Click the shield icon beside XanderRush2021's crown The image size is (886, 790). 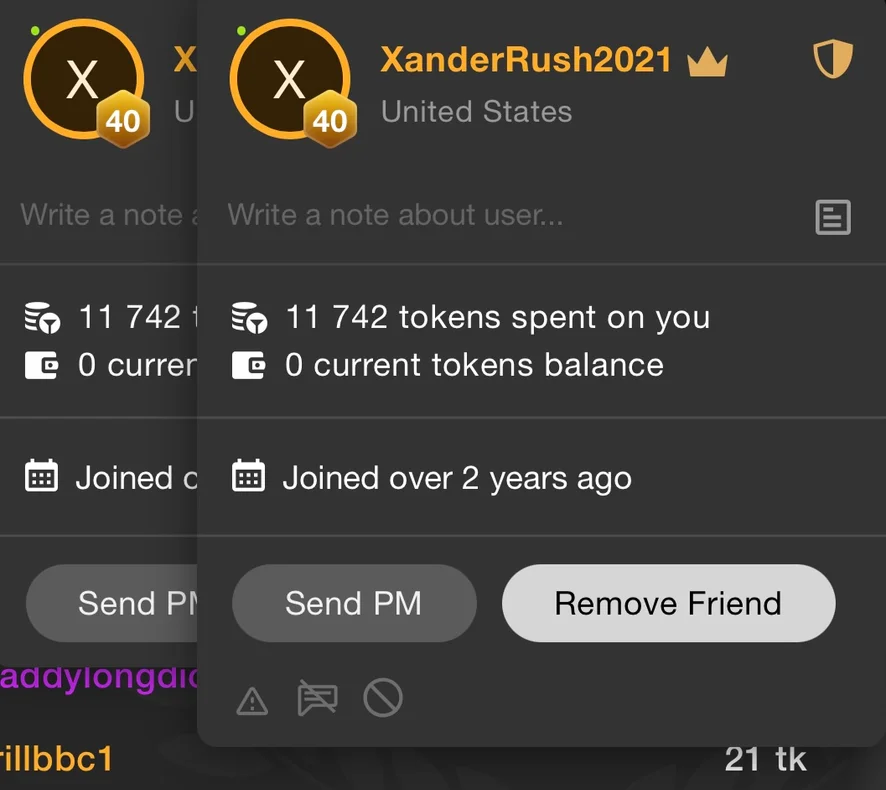[832, 60]
